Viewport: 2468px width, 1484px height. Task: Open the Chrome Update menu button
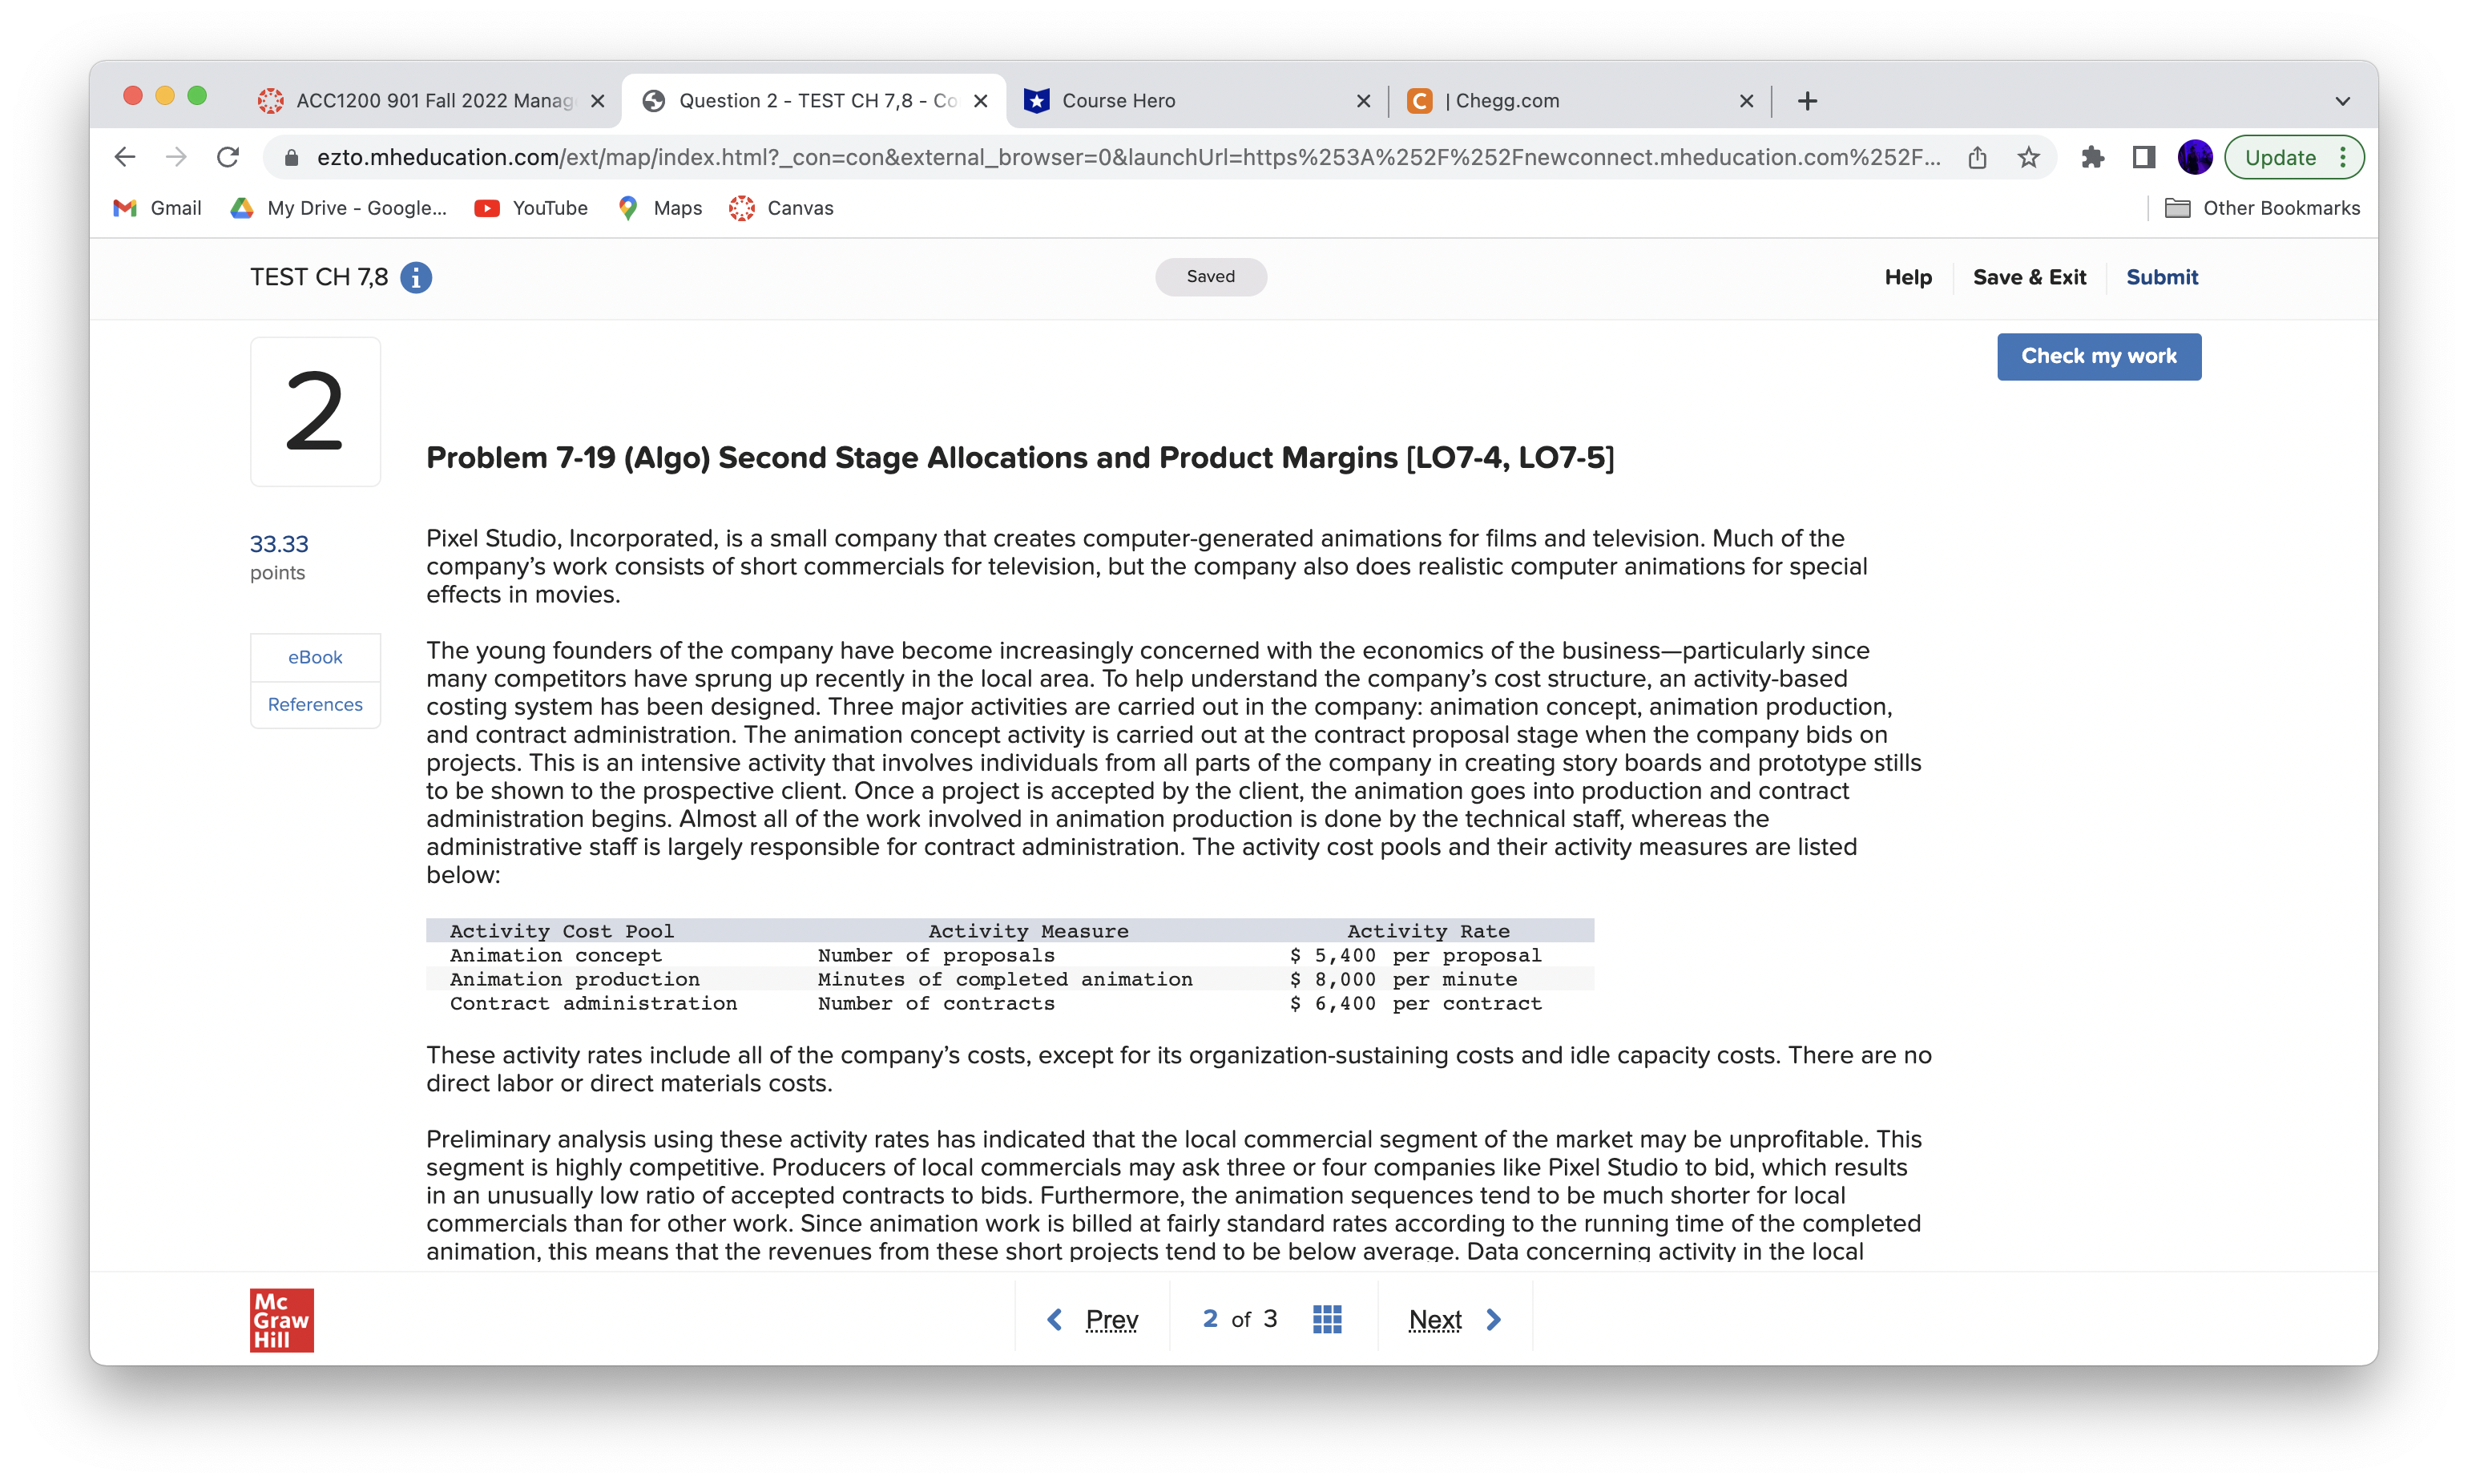click(x=2293, y=157)
